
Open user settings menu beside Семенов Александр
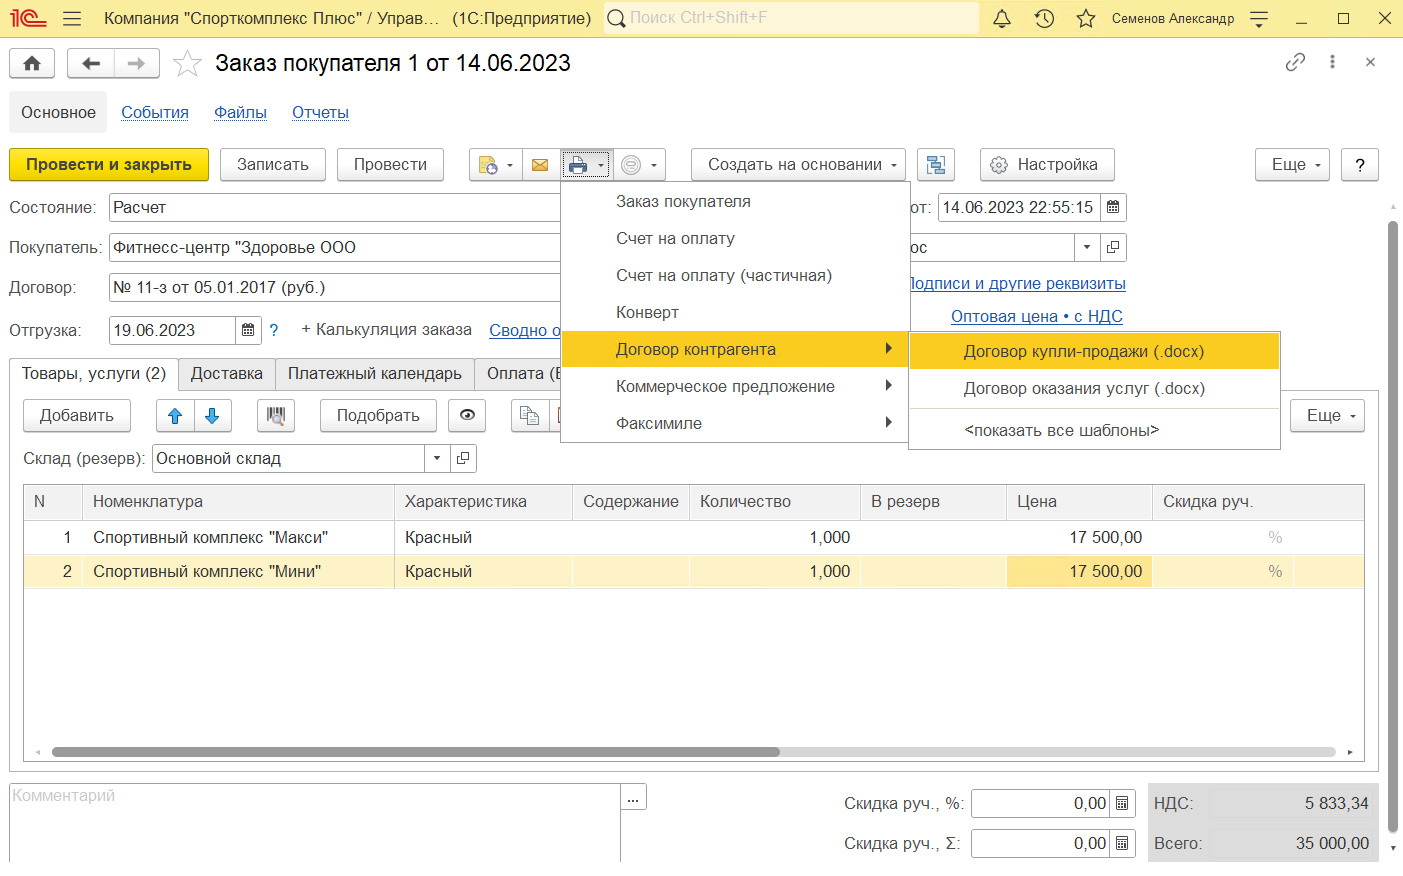pos(1259,18)
